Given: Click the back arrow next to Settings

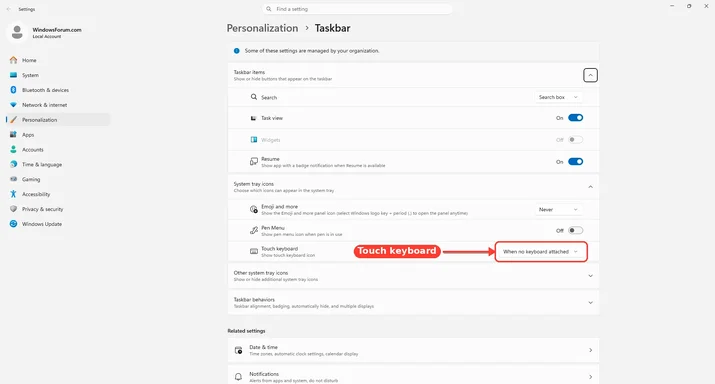Looking at the screenshot, I should (x=9, y=9).
